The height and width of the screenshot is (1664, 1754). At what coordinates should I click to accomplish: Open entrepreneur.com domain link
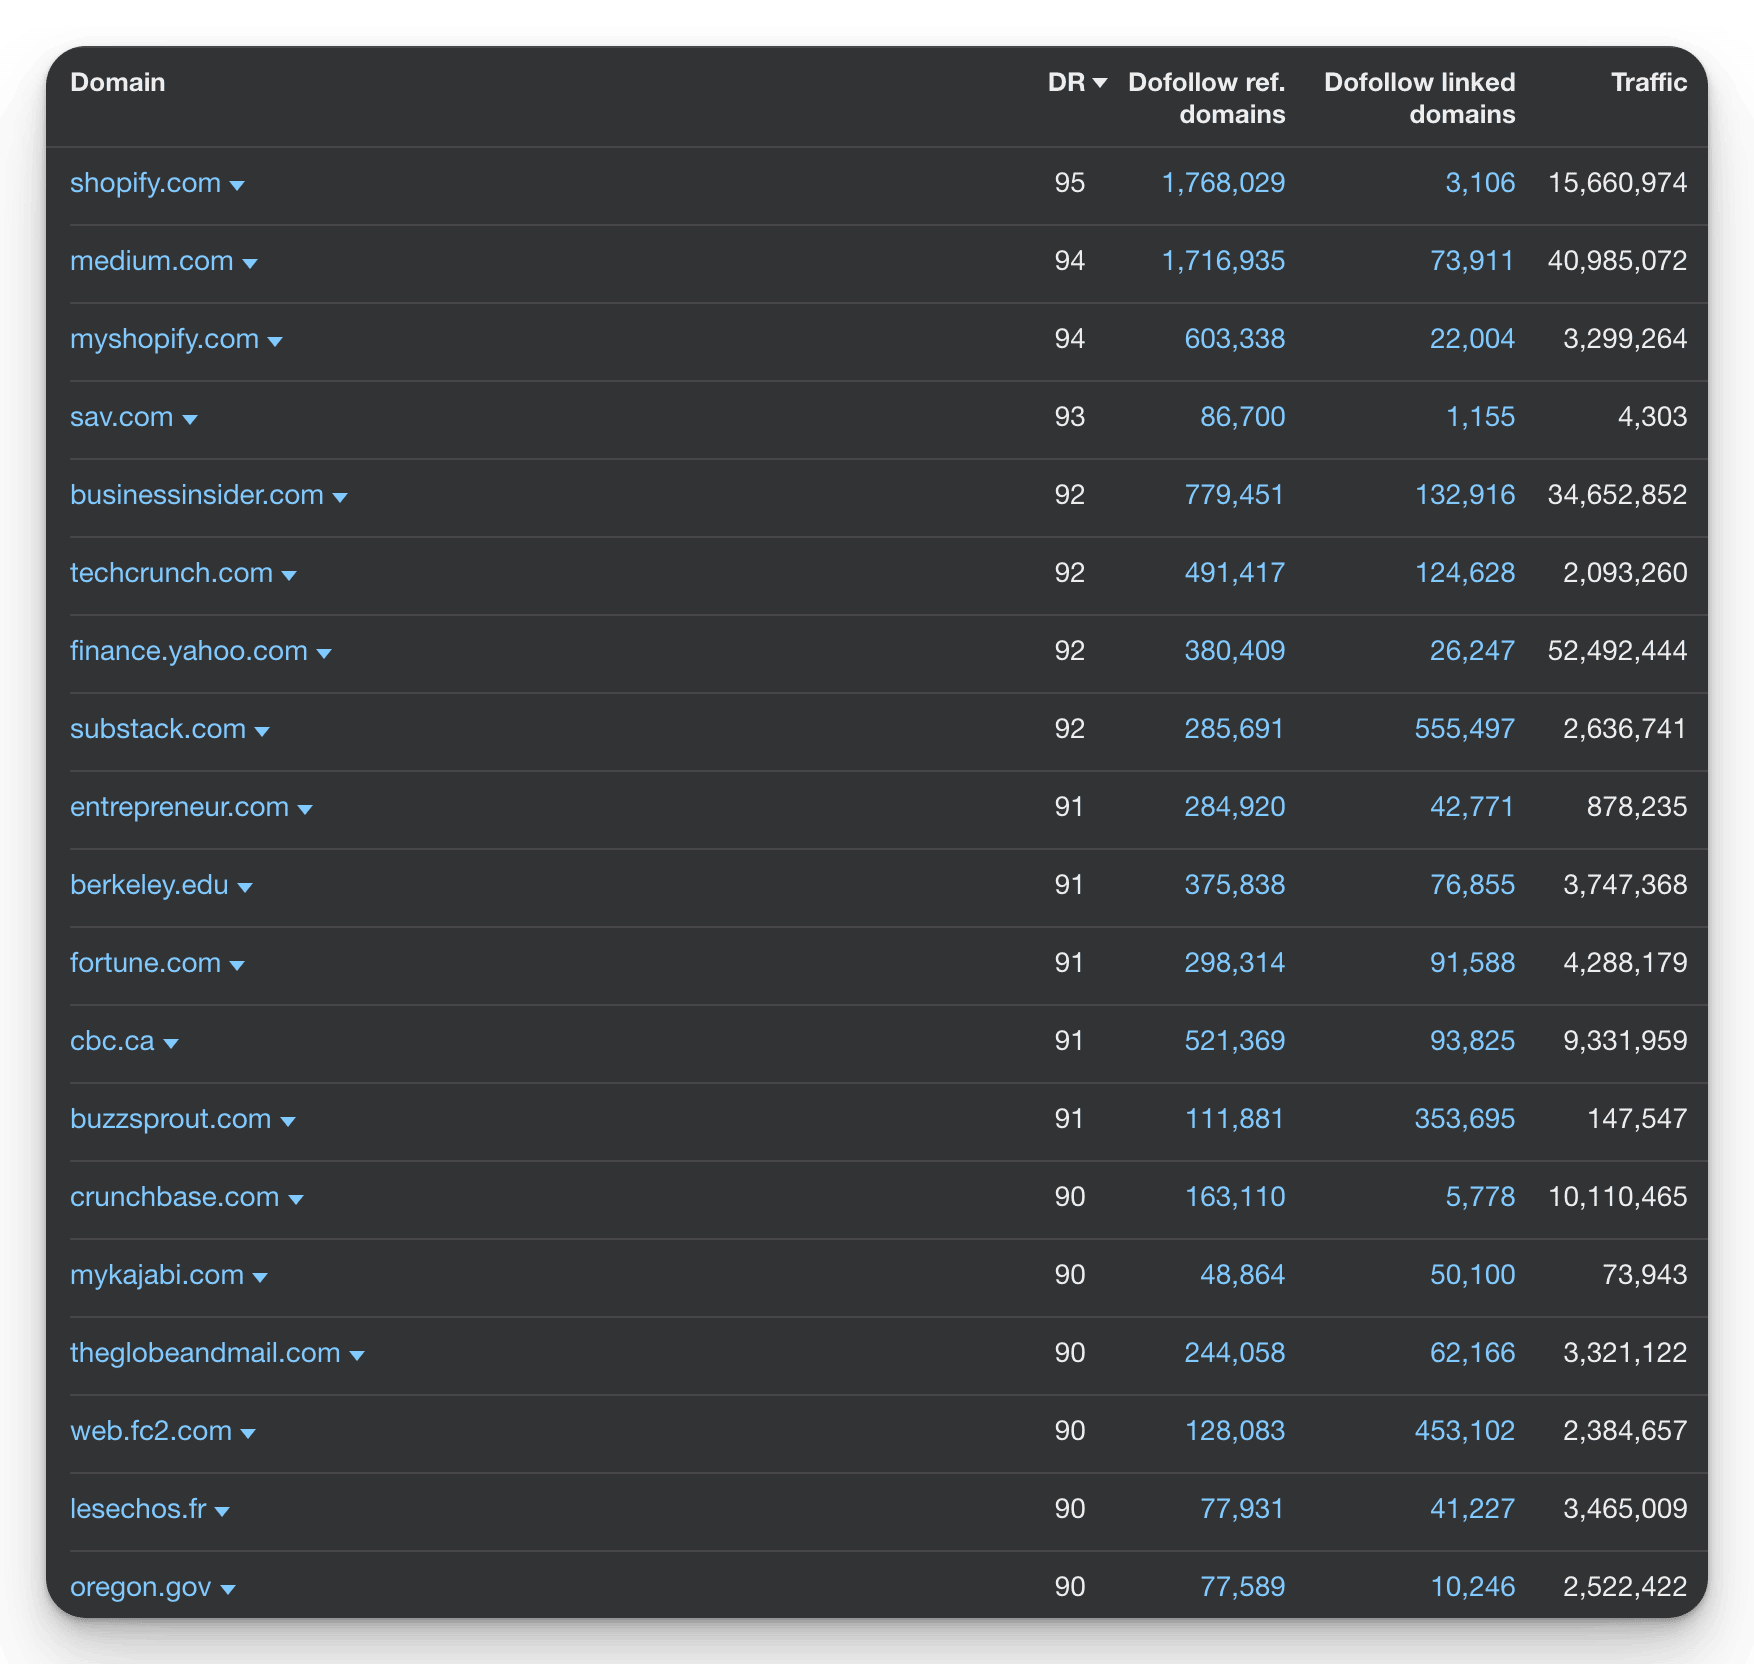pos(179,807)
